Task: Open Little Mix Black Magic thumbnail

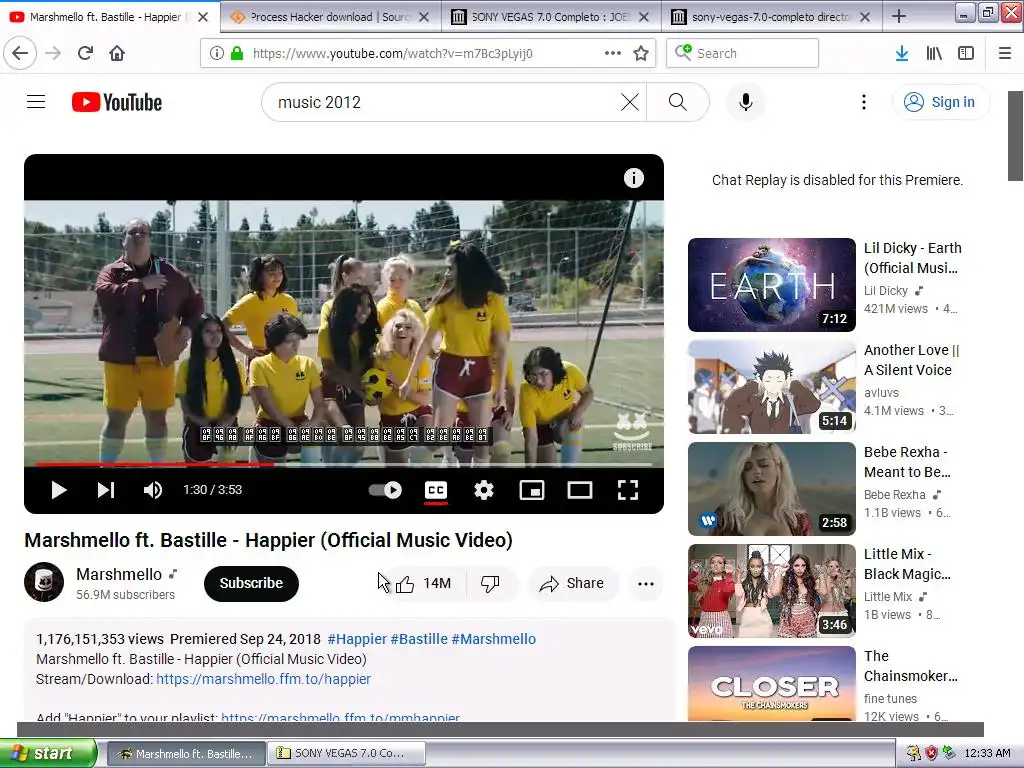Action: 771,590
